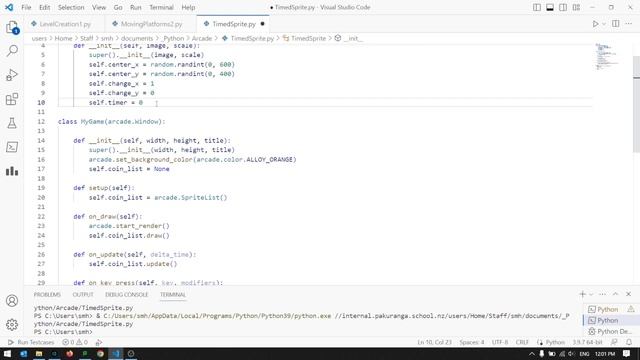Click unsaved dot on TimedSprite.py tab

pos(262,24)
